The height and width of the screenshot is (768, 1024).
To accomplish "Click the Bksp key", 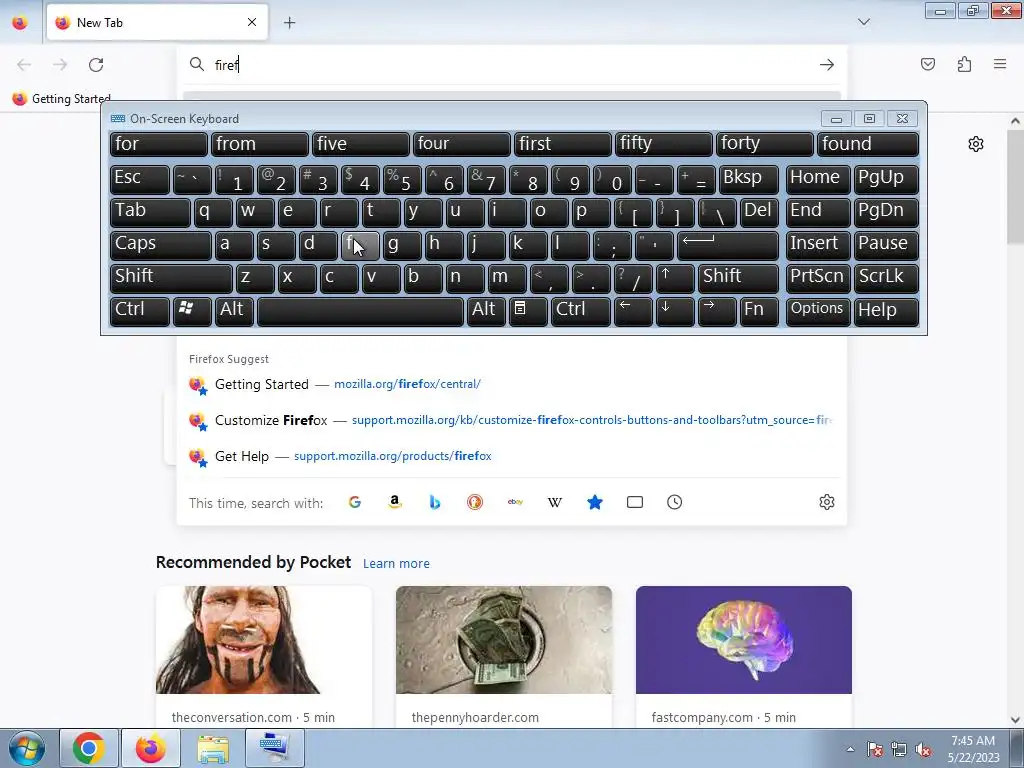I will point(748,179).
